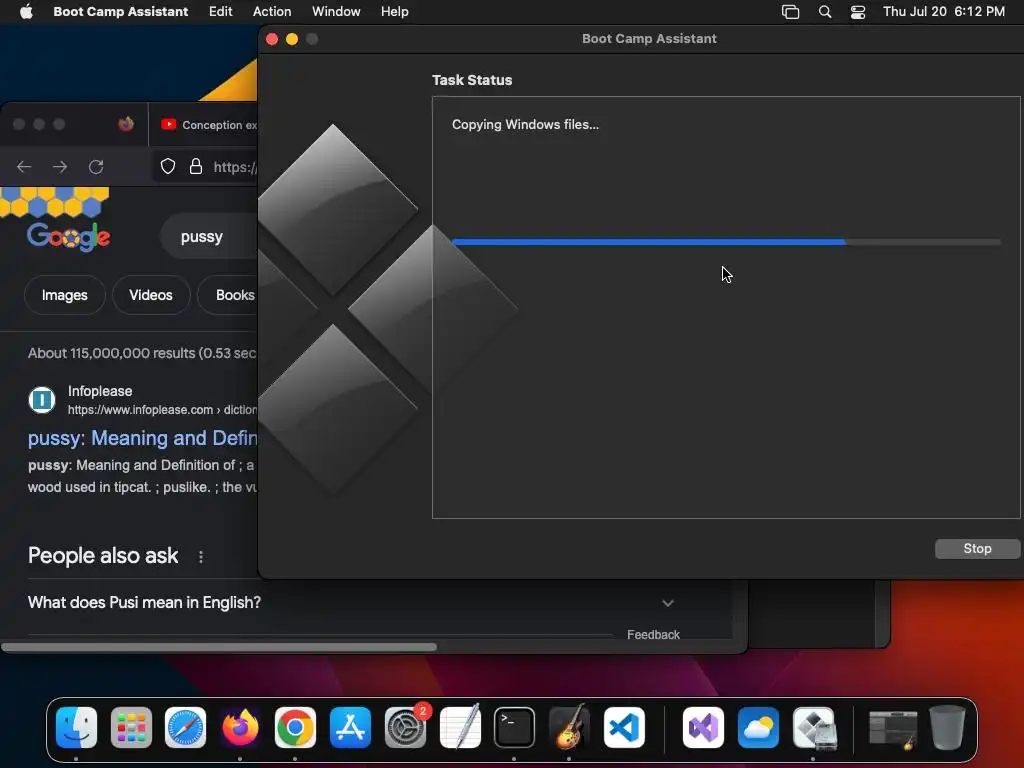Open the Action menu
The width and height of the screenshot is (1024, 768).
pyautogui.click(x=272, y=12)
